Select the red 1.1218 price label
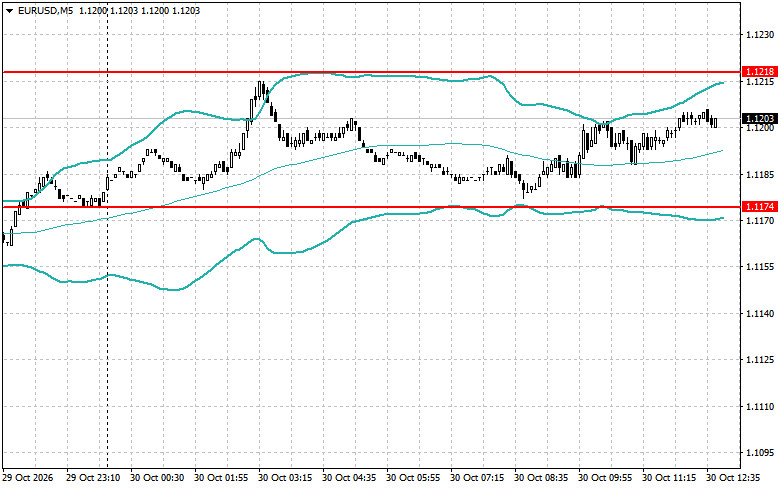The image size is (781, 489). click(759, 72)
